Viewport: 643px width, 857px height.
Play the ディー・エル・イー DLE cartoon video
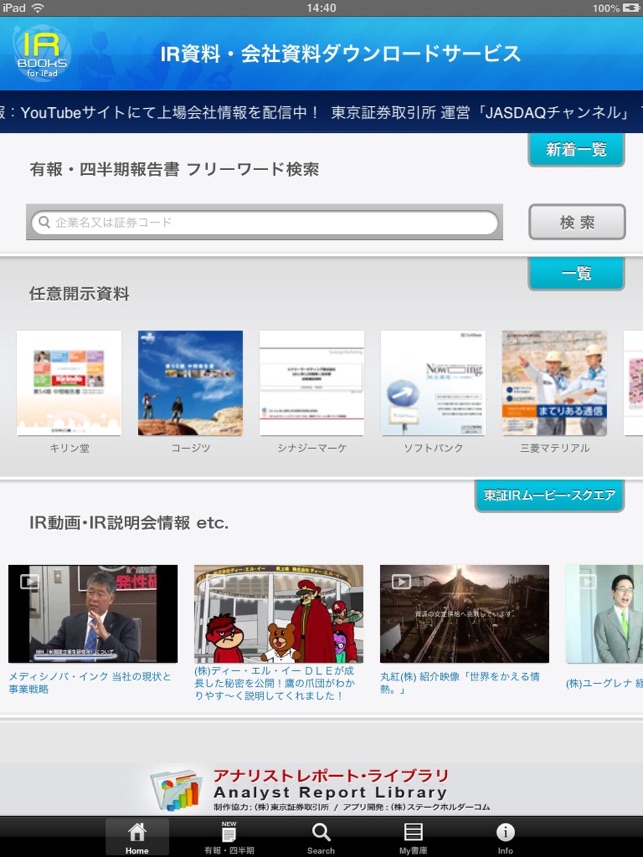(278, 614)
